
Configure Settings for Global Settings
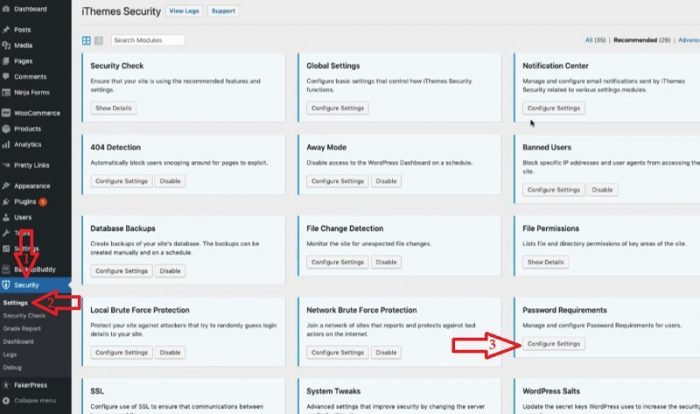(x=338, y=108)
